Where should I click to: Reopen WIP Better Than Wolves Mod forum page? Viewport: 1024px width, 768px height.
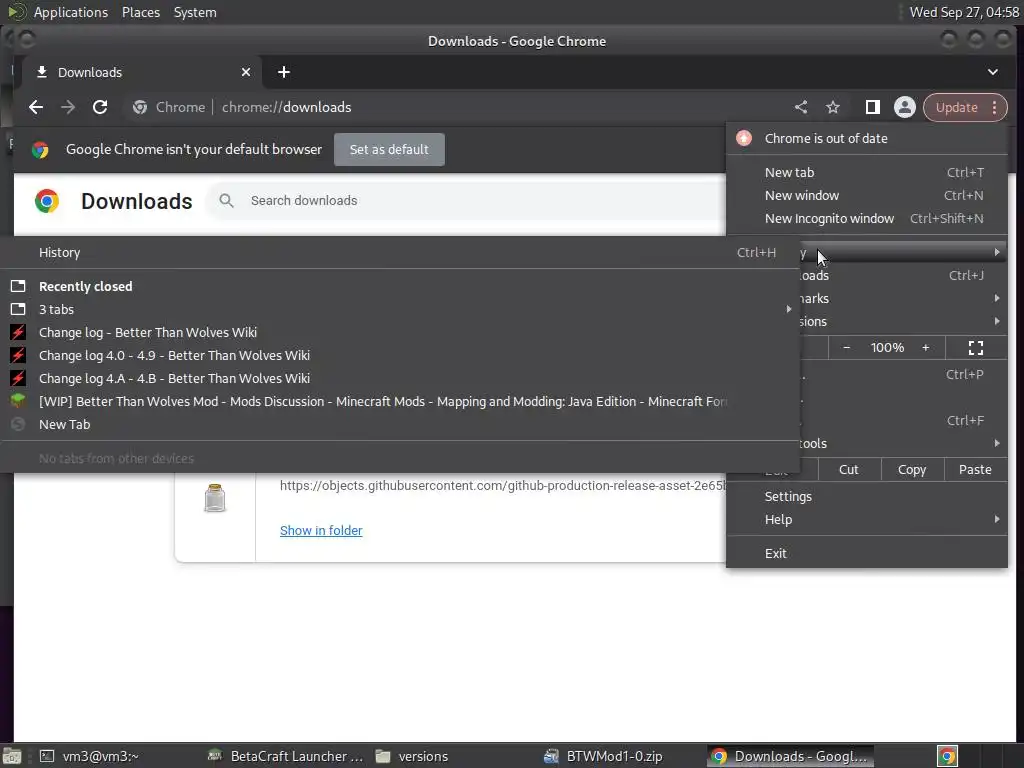click(x=400, y=402)
